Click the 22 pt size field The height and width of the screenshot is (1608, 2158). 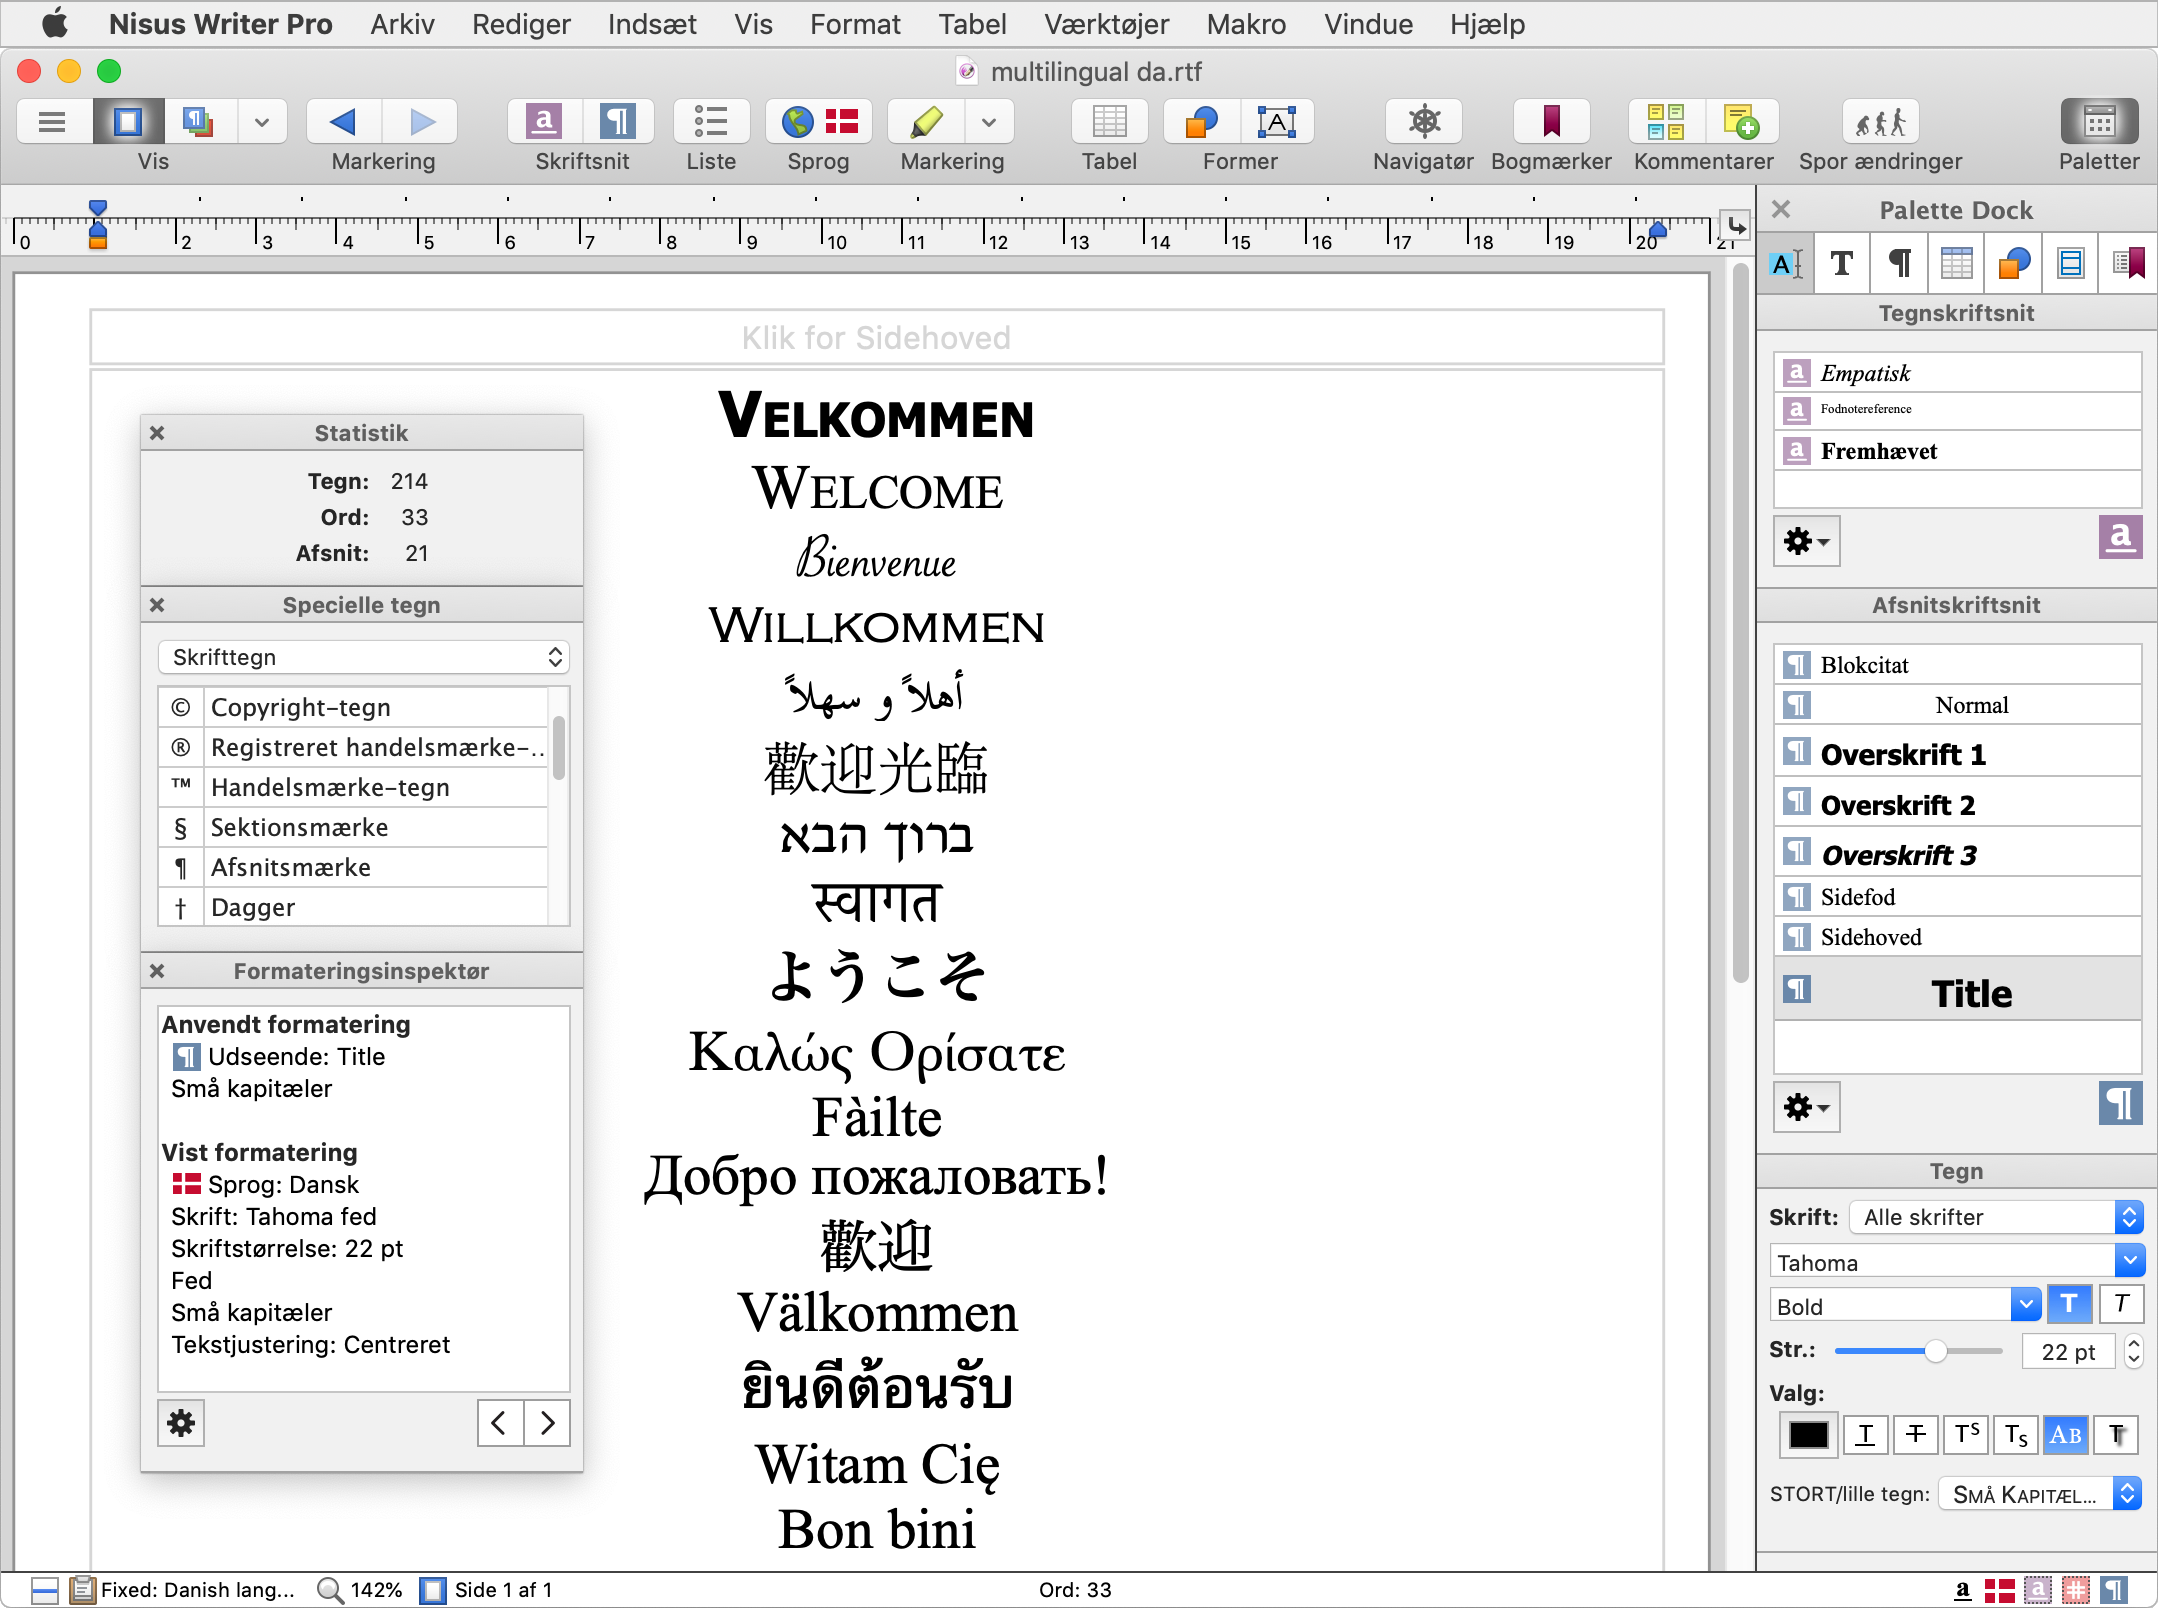2068,1351
